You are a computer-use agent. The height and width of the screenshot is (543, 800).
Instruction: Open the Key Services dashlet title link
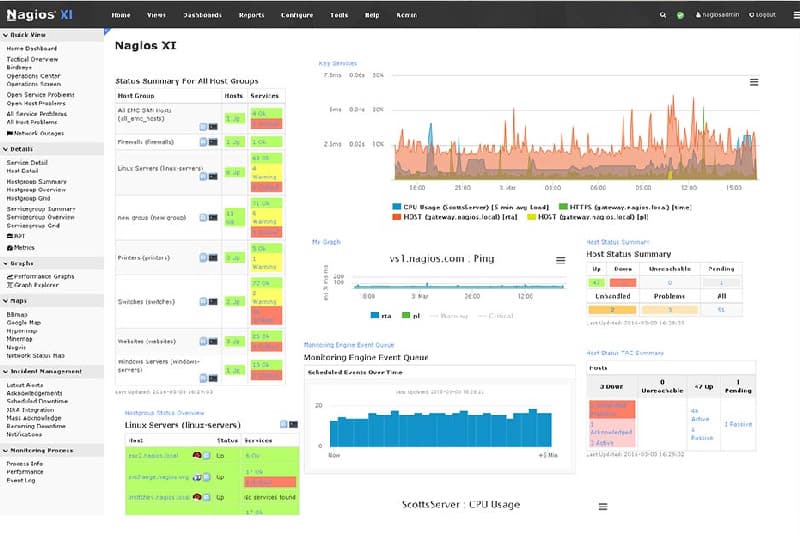pos(337,63)
